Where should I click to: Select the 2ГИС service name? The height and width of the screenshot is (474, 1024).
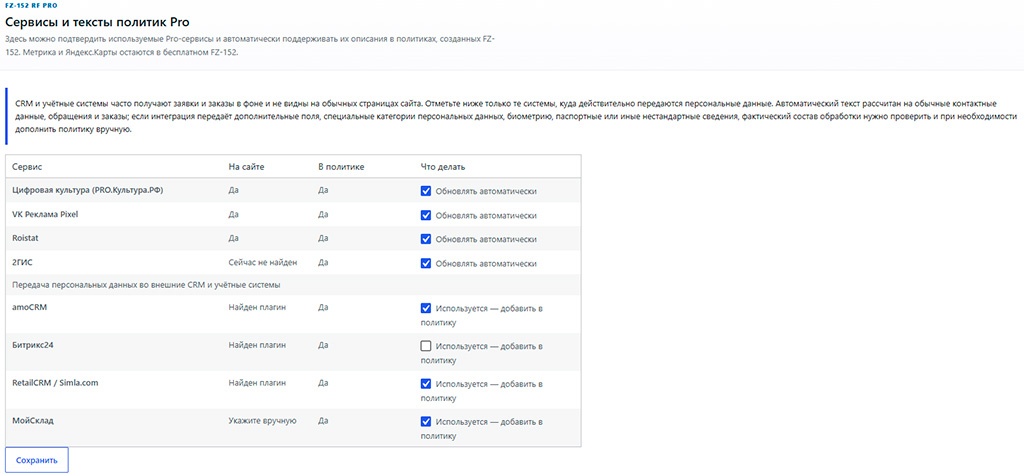(22, 263)
